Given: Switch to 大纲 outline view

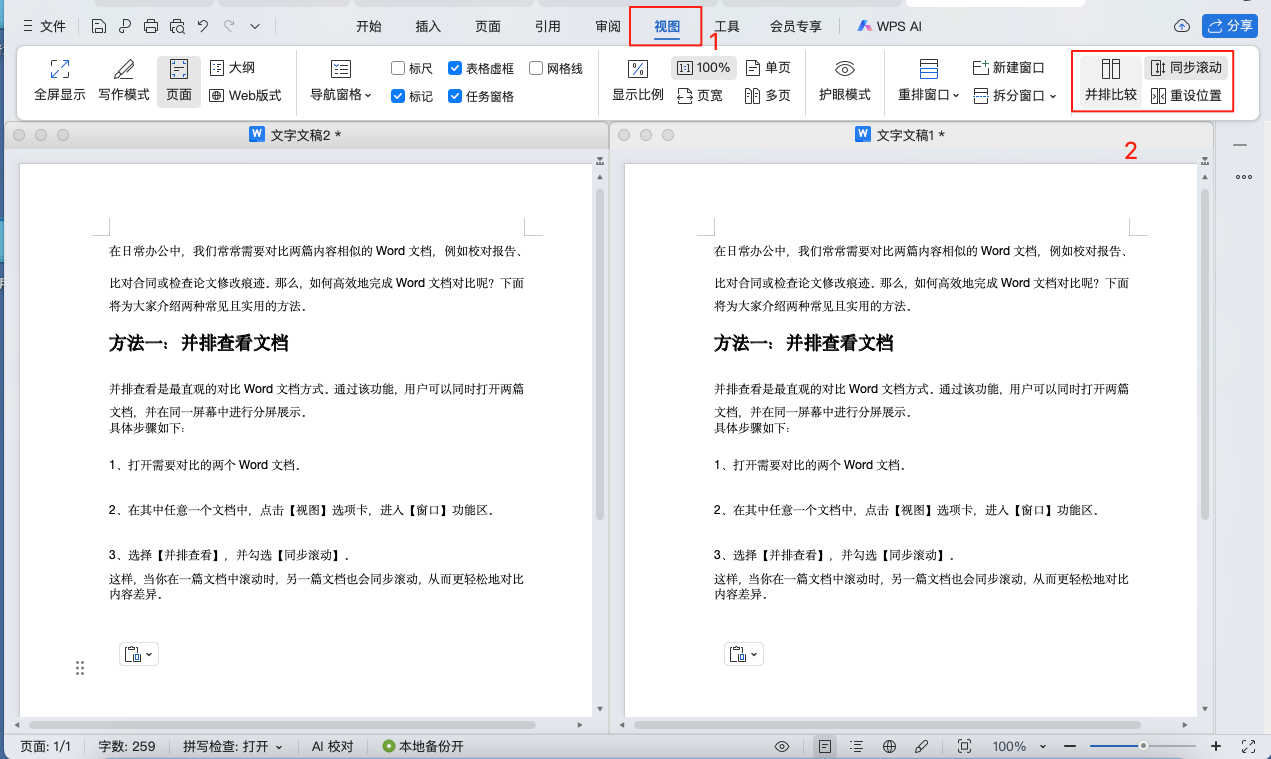Looking at the screenshot, I should point(232,68).
